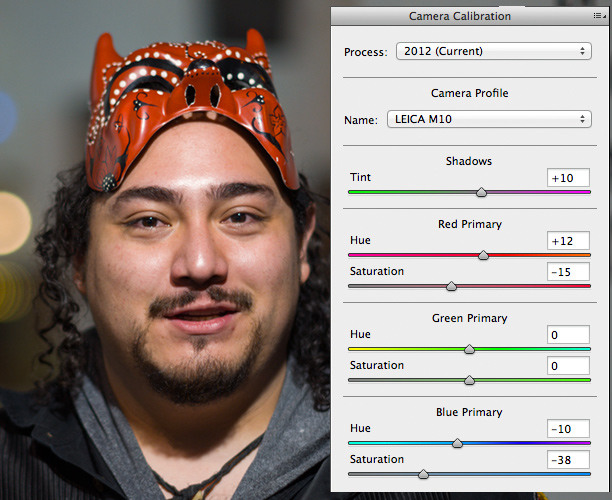The height and width of the screenshot is (500, 612).
Task: Select the Green Primary Saturation value box
Action: coord(568,366)
